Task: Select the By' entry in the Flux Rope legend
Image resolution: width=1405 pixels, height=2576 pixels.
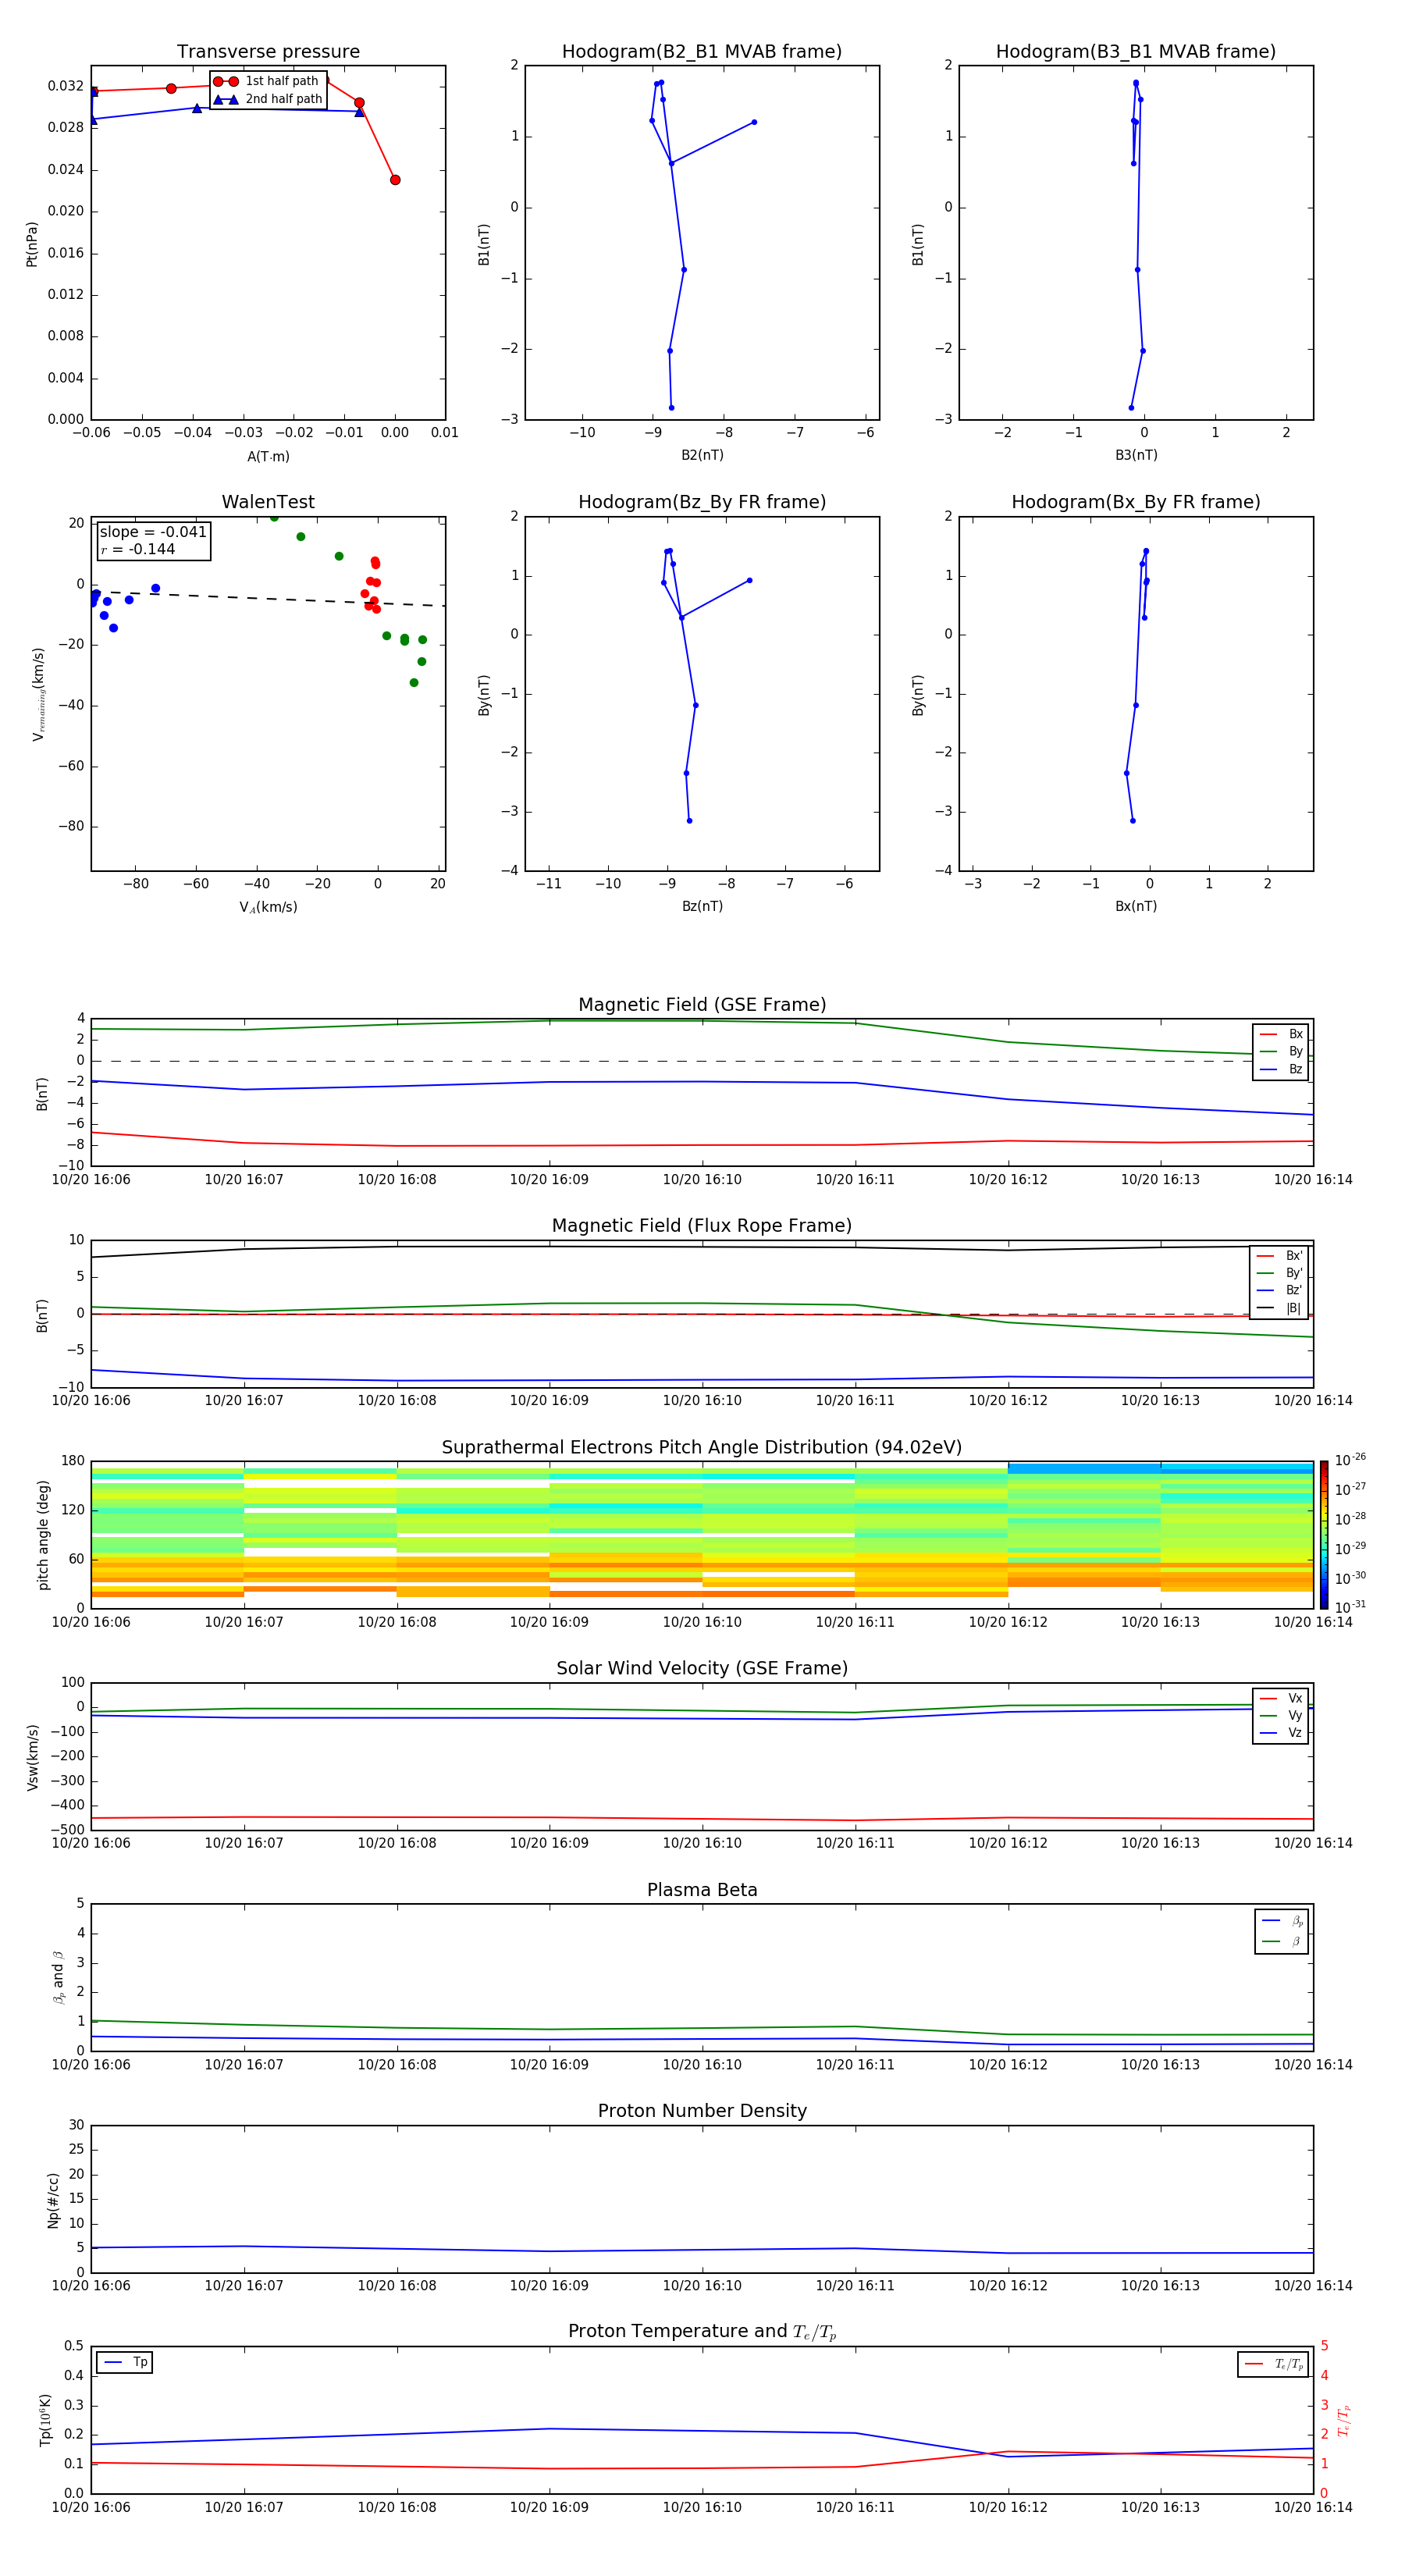Action: click(1280, 1274)
